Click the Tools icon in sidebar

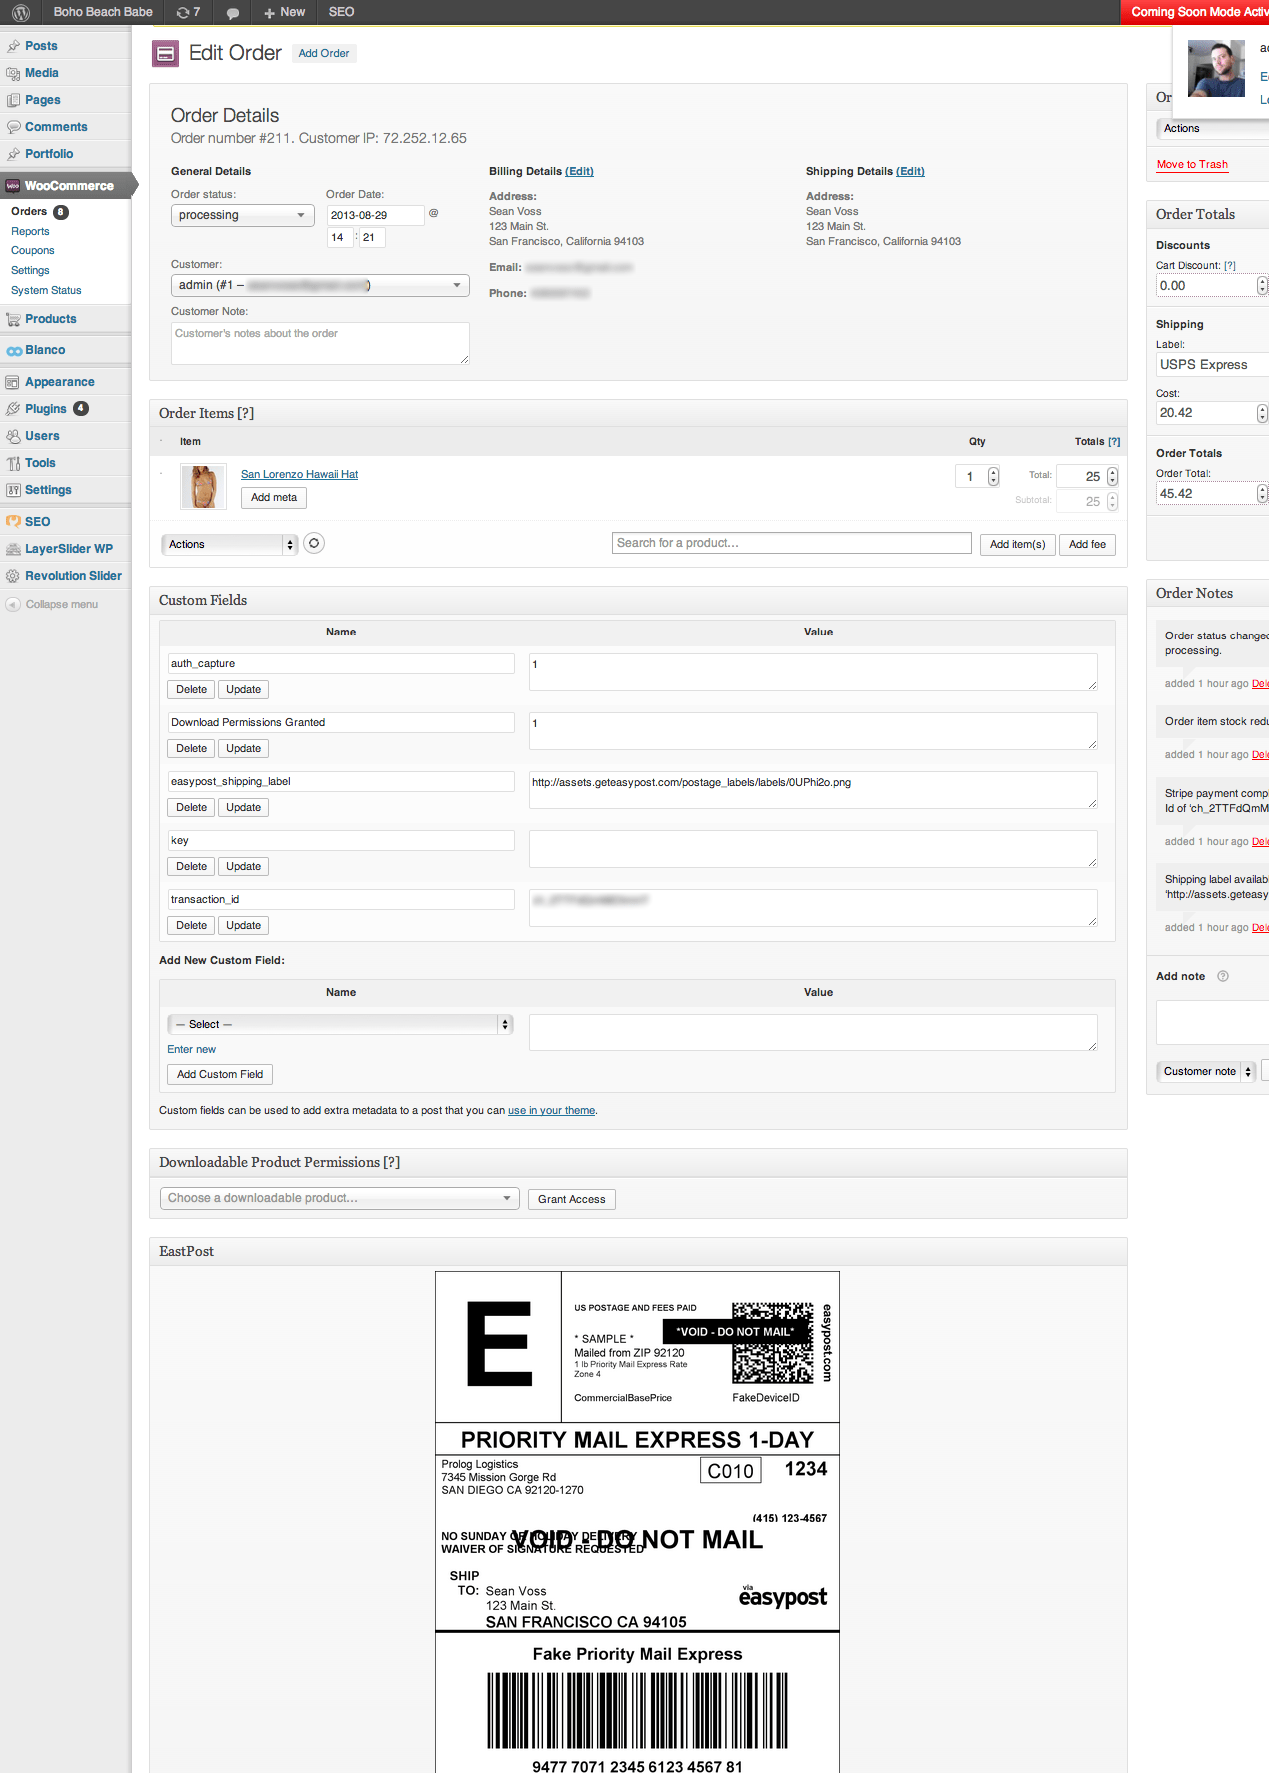[x=13, y=463]
